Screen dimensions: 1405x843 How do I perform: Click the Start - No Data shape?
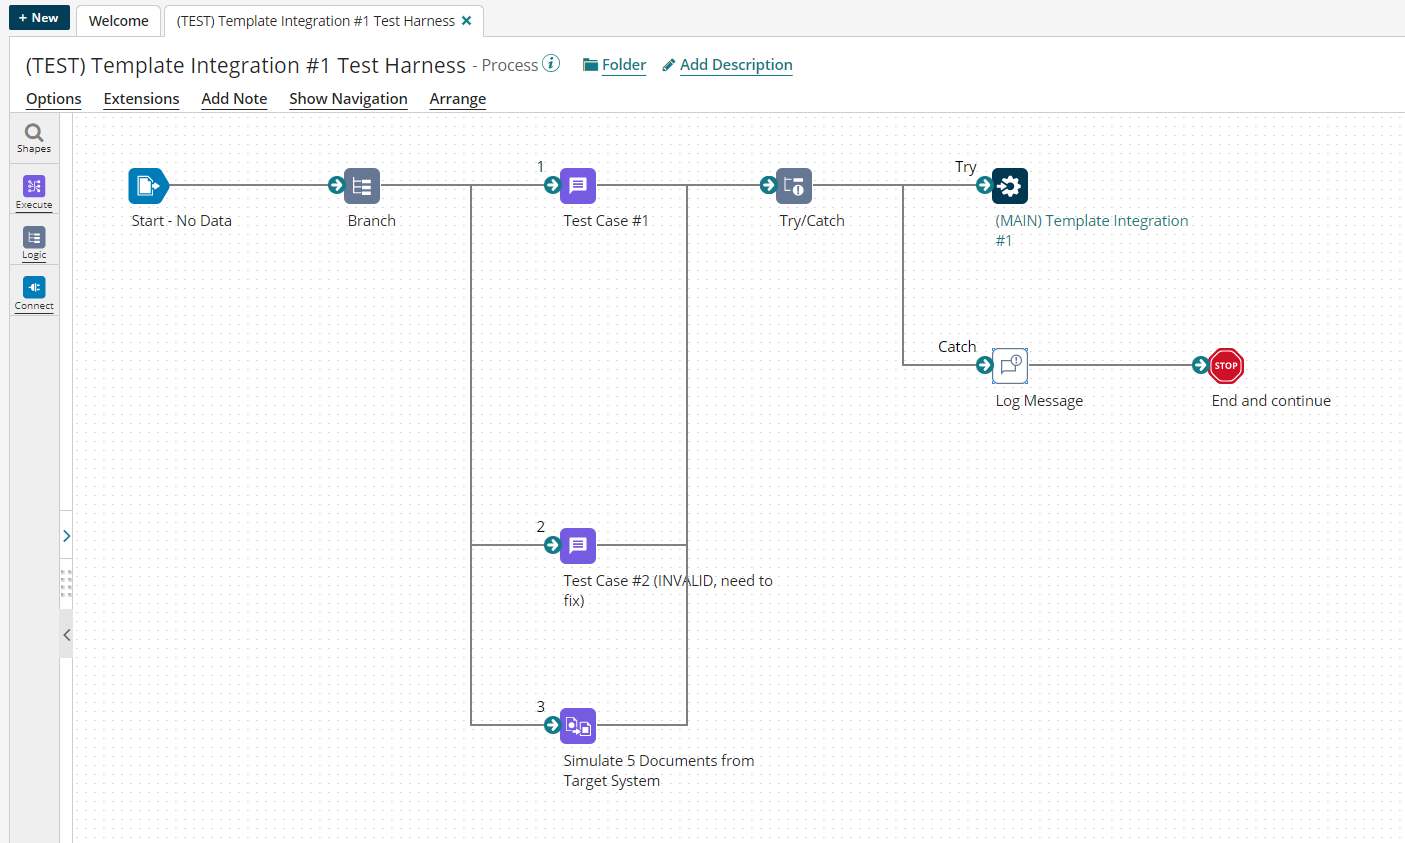[147, 186]
